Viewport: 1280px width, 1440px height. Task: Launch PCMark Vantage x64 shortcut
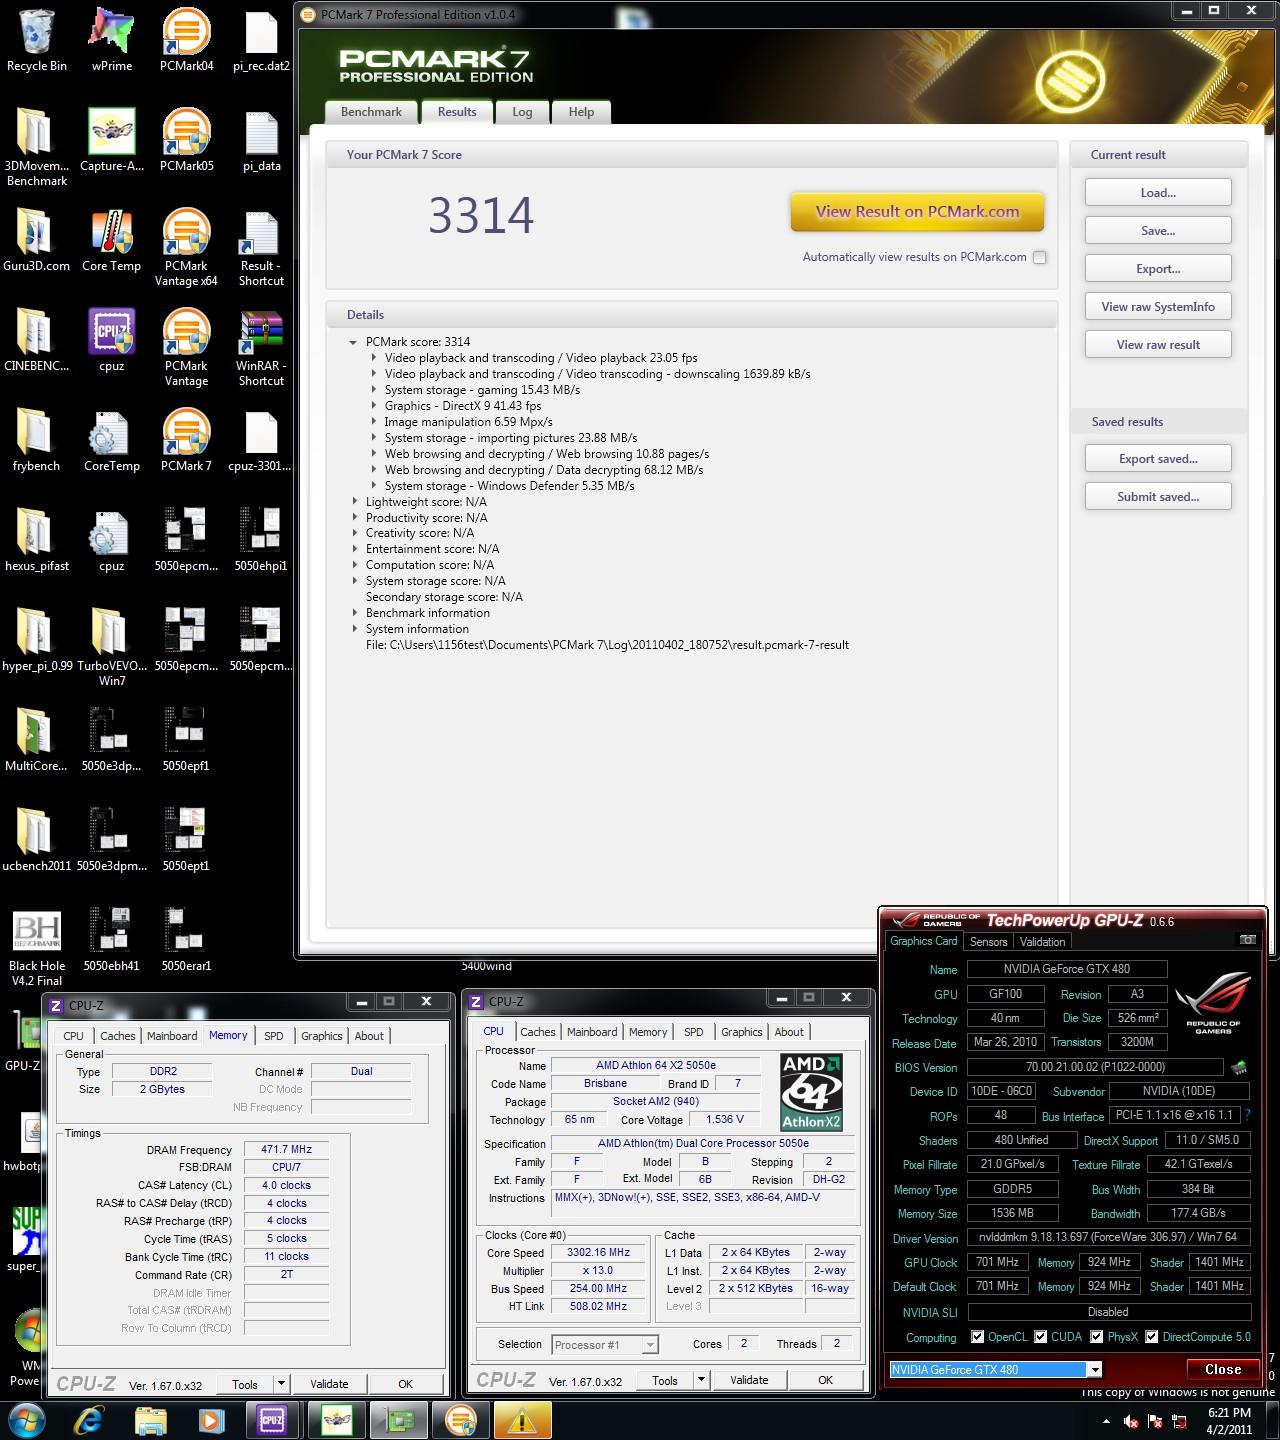(x=186, y=247)
